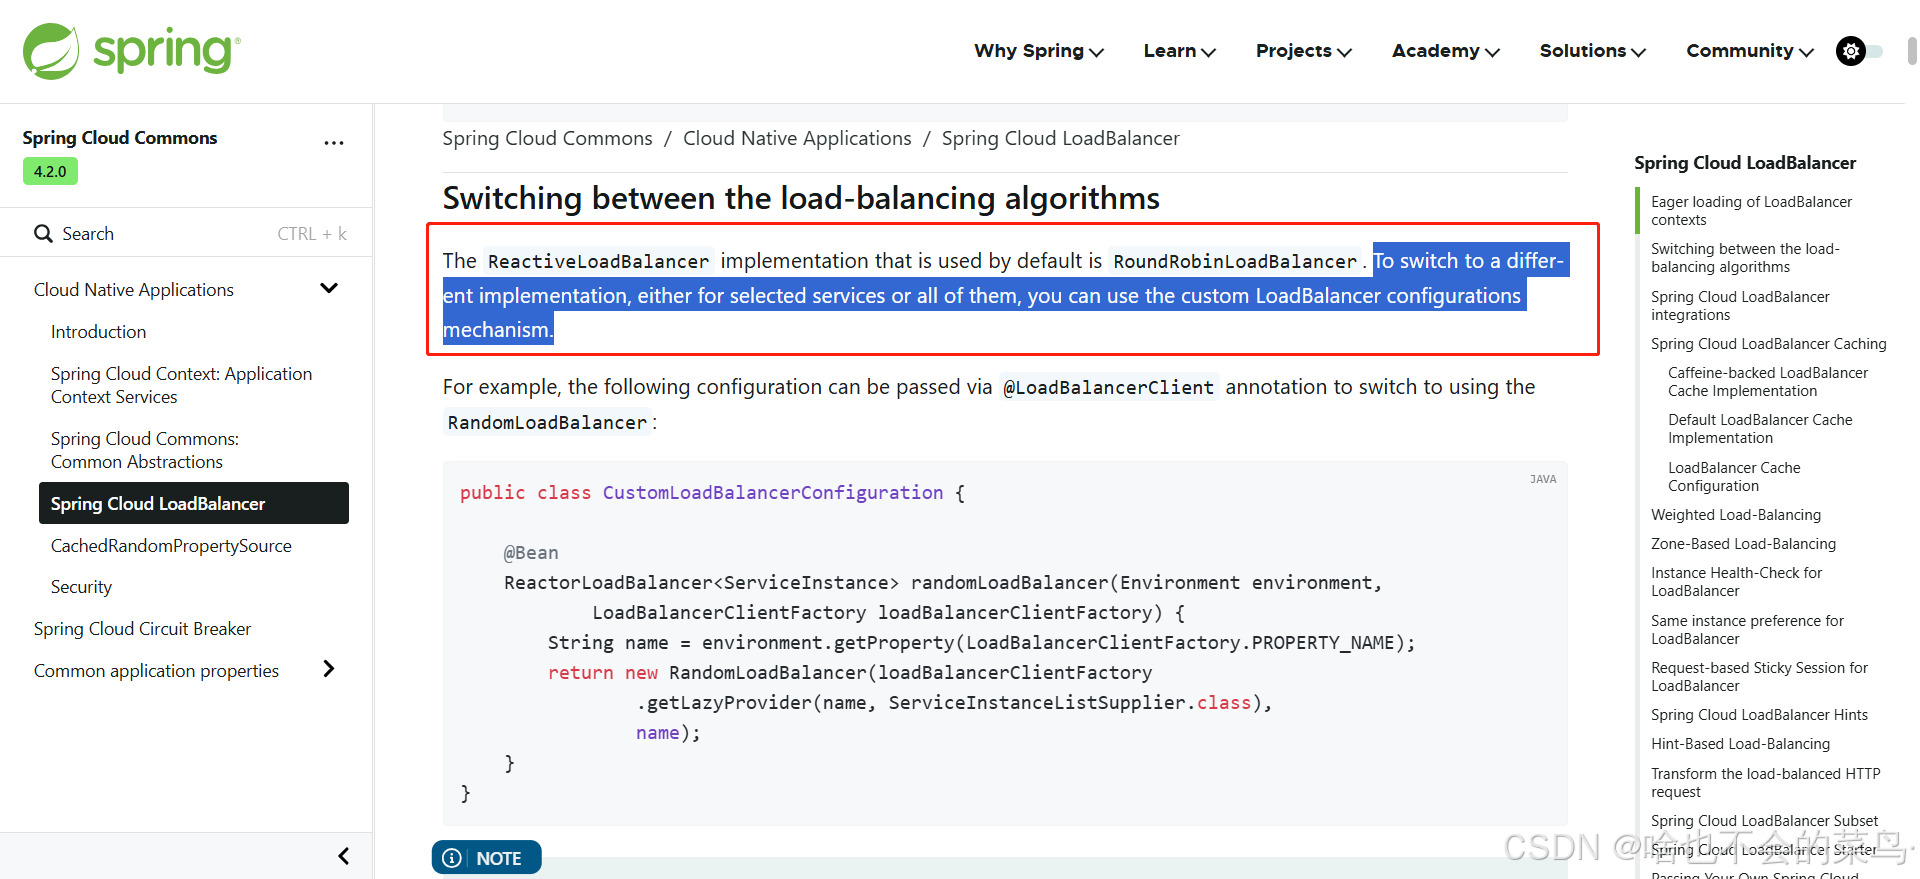Click the NOTE info icon

[452, 858]
